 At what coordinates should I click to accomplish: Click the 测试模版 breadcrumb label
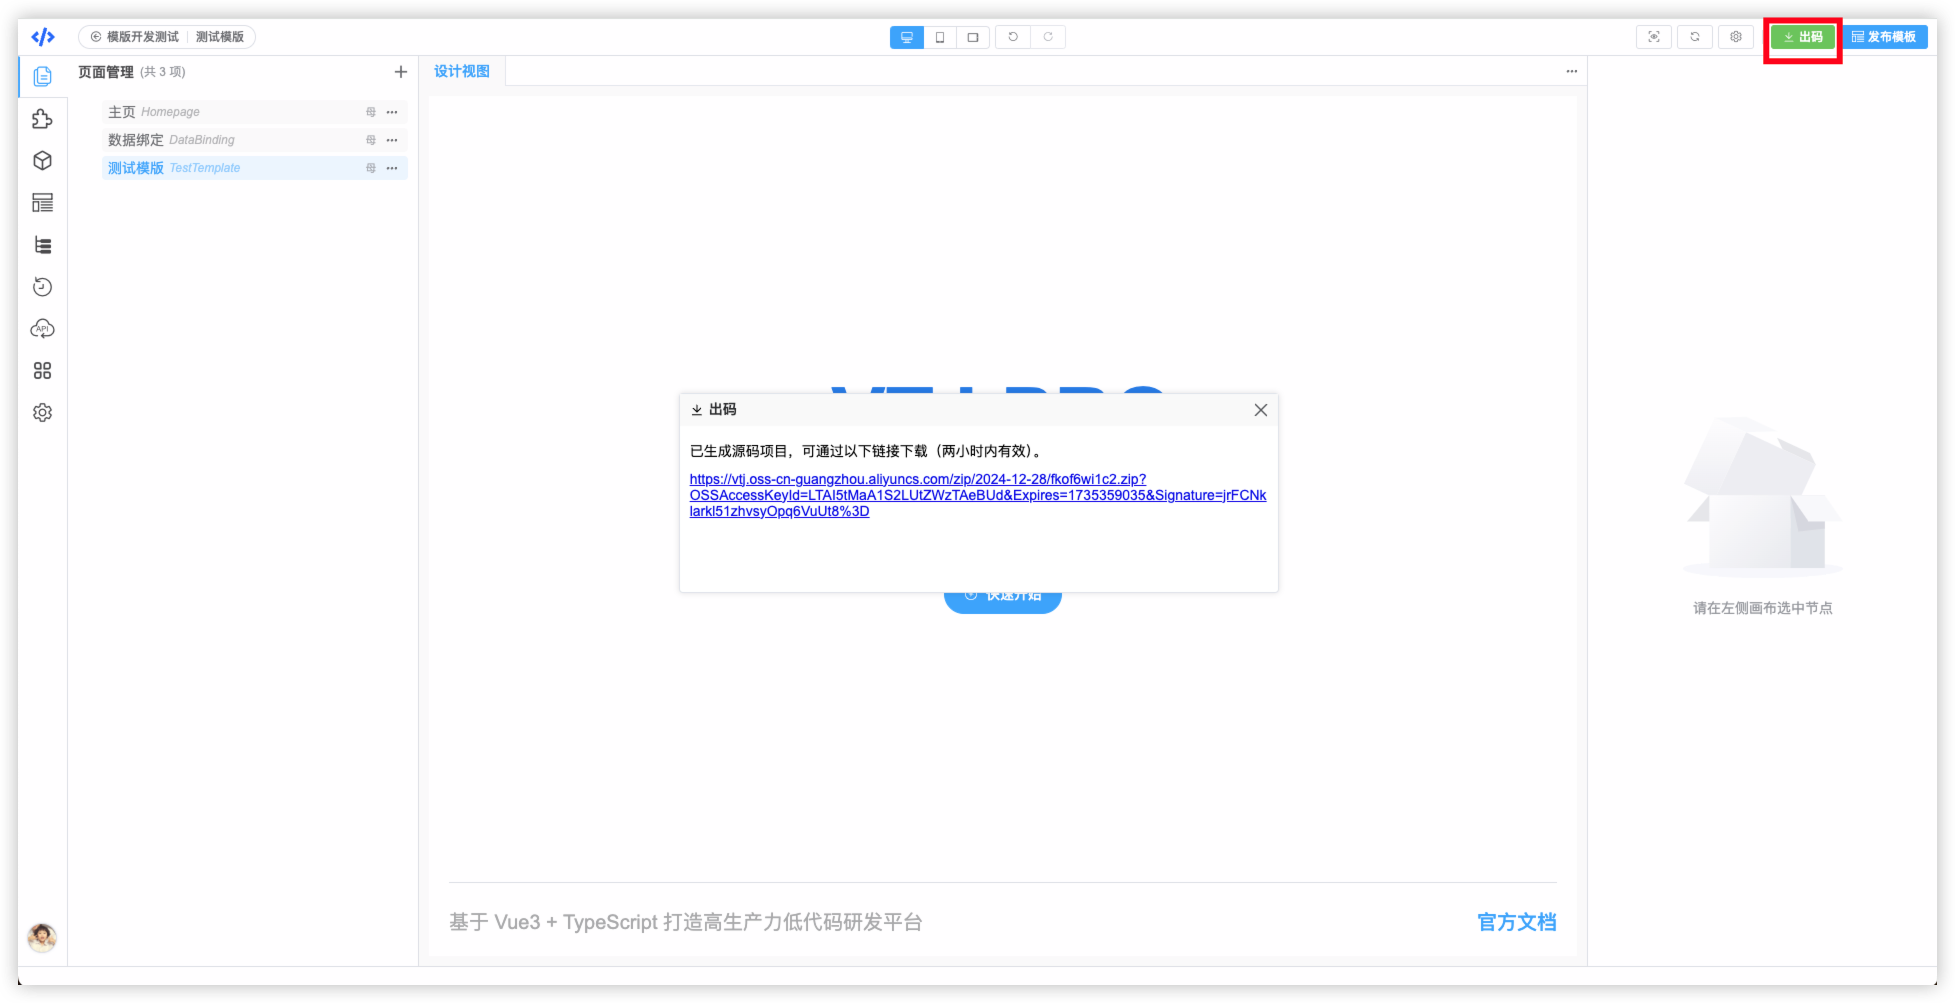click(220, 37)
